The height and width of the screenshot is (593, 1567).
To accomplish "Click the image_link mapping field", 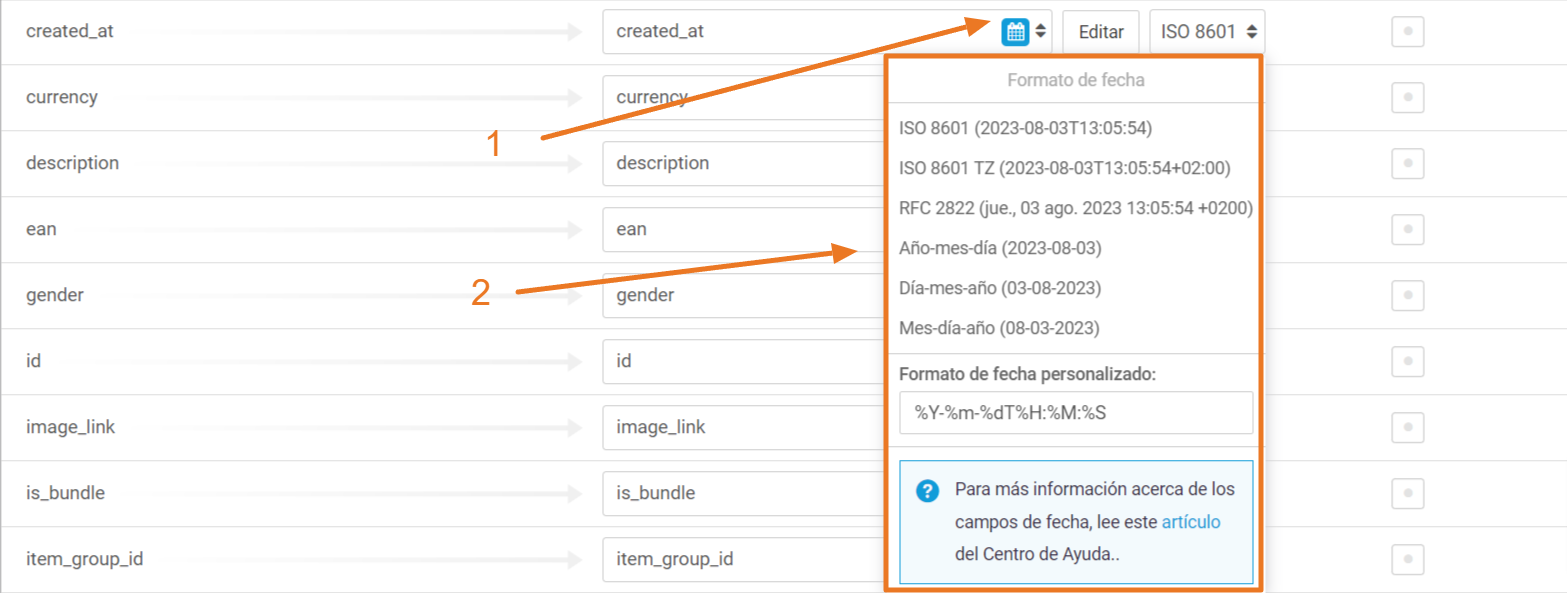I will (x=740, y=427).
